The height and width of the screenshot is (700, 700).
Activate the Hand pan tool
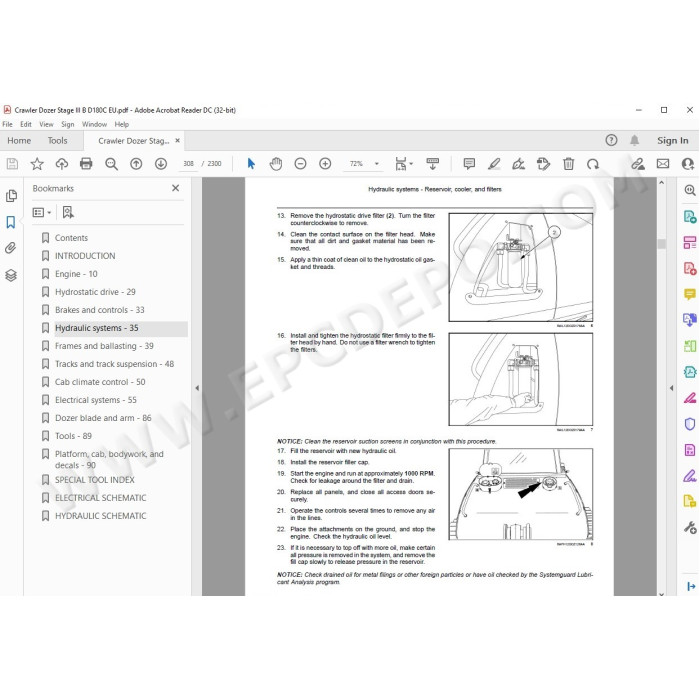pyautogui.click(x=276, y=164)
